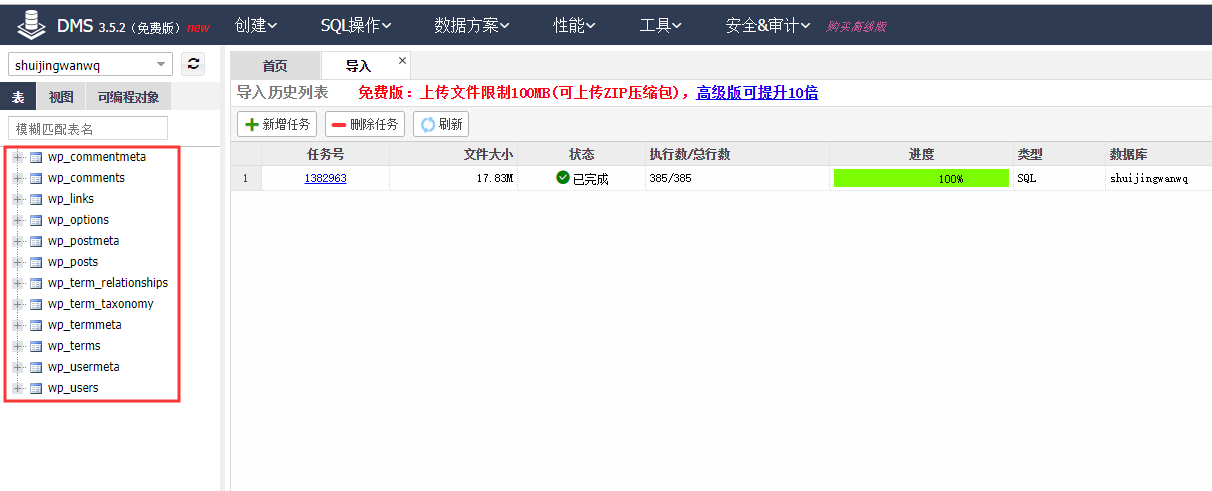Switch to the 视图 sidebar tab
Screen dimensions: 1212x491
coord(61,97)
